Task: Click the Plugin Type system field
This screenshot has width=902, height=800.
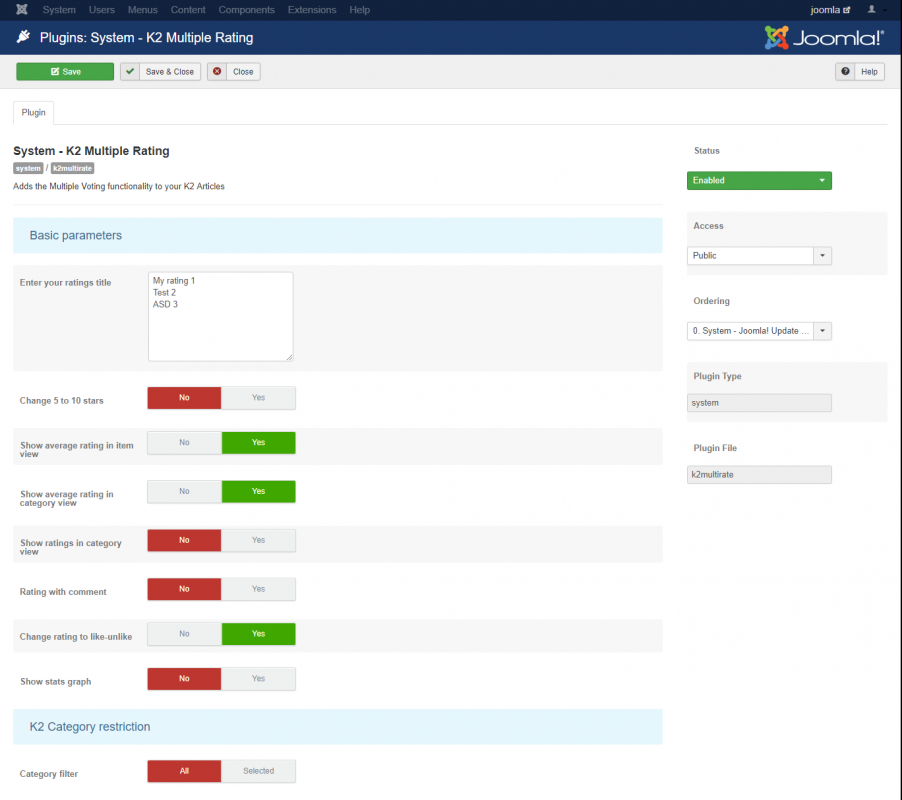Action: [759, 403]
